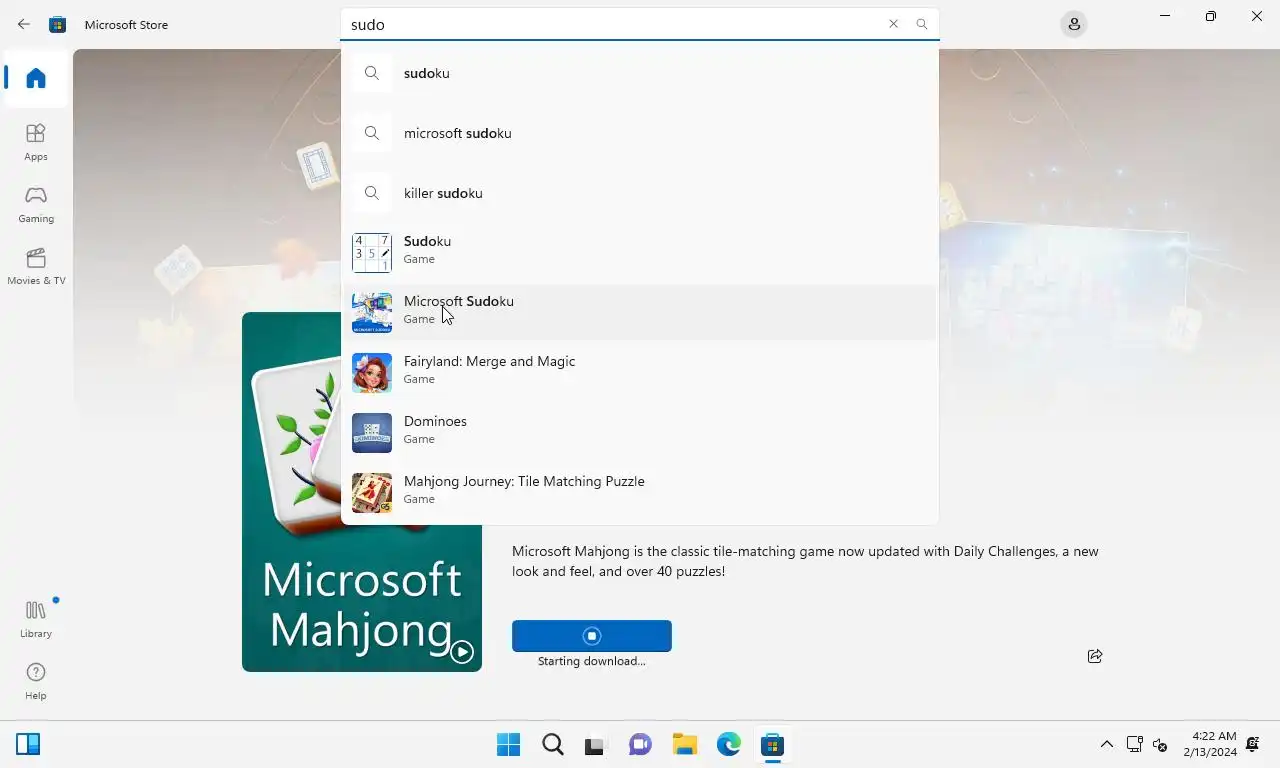This screenshot has height=768, width=1280.
Task: Open the Chat app on the taskbar
Action: (641, 744)
